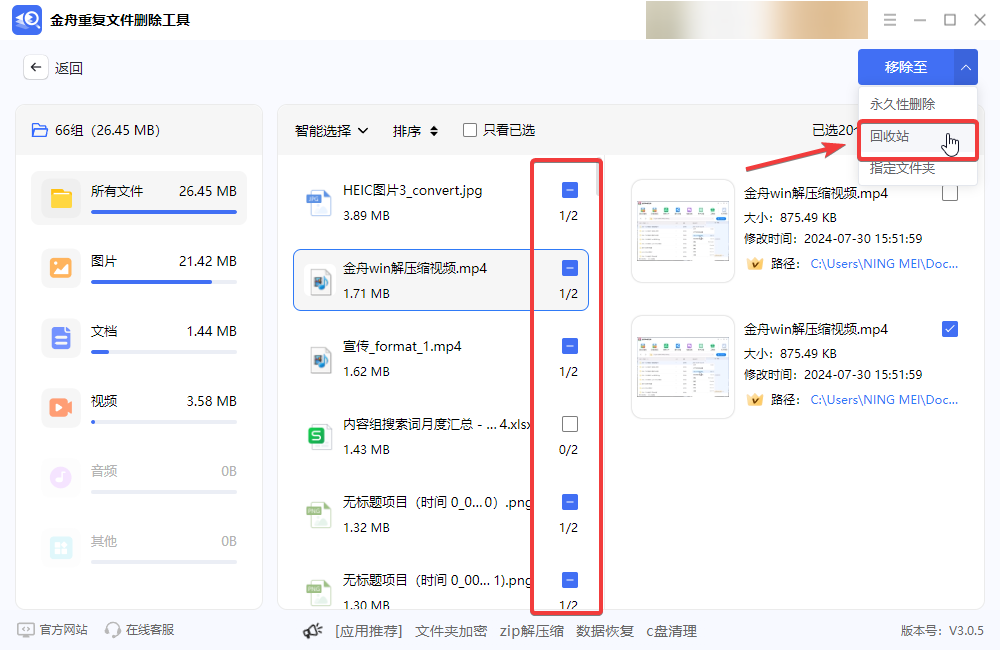1000x650 pixels.
Task: Check the first 金舟win解压缩视频.mp4 detail checkbox
Action: click(950, 193)
